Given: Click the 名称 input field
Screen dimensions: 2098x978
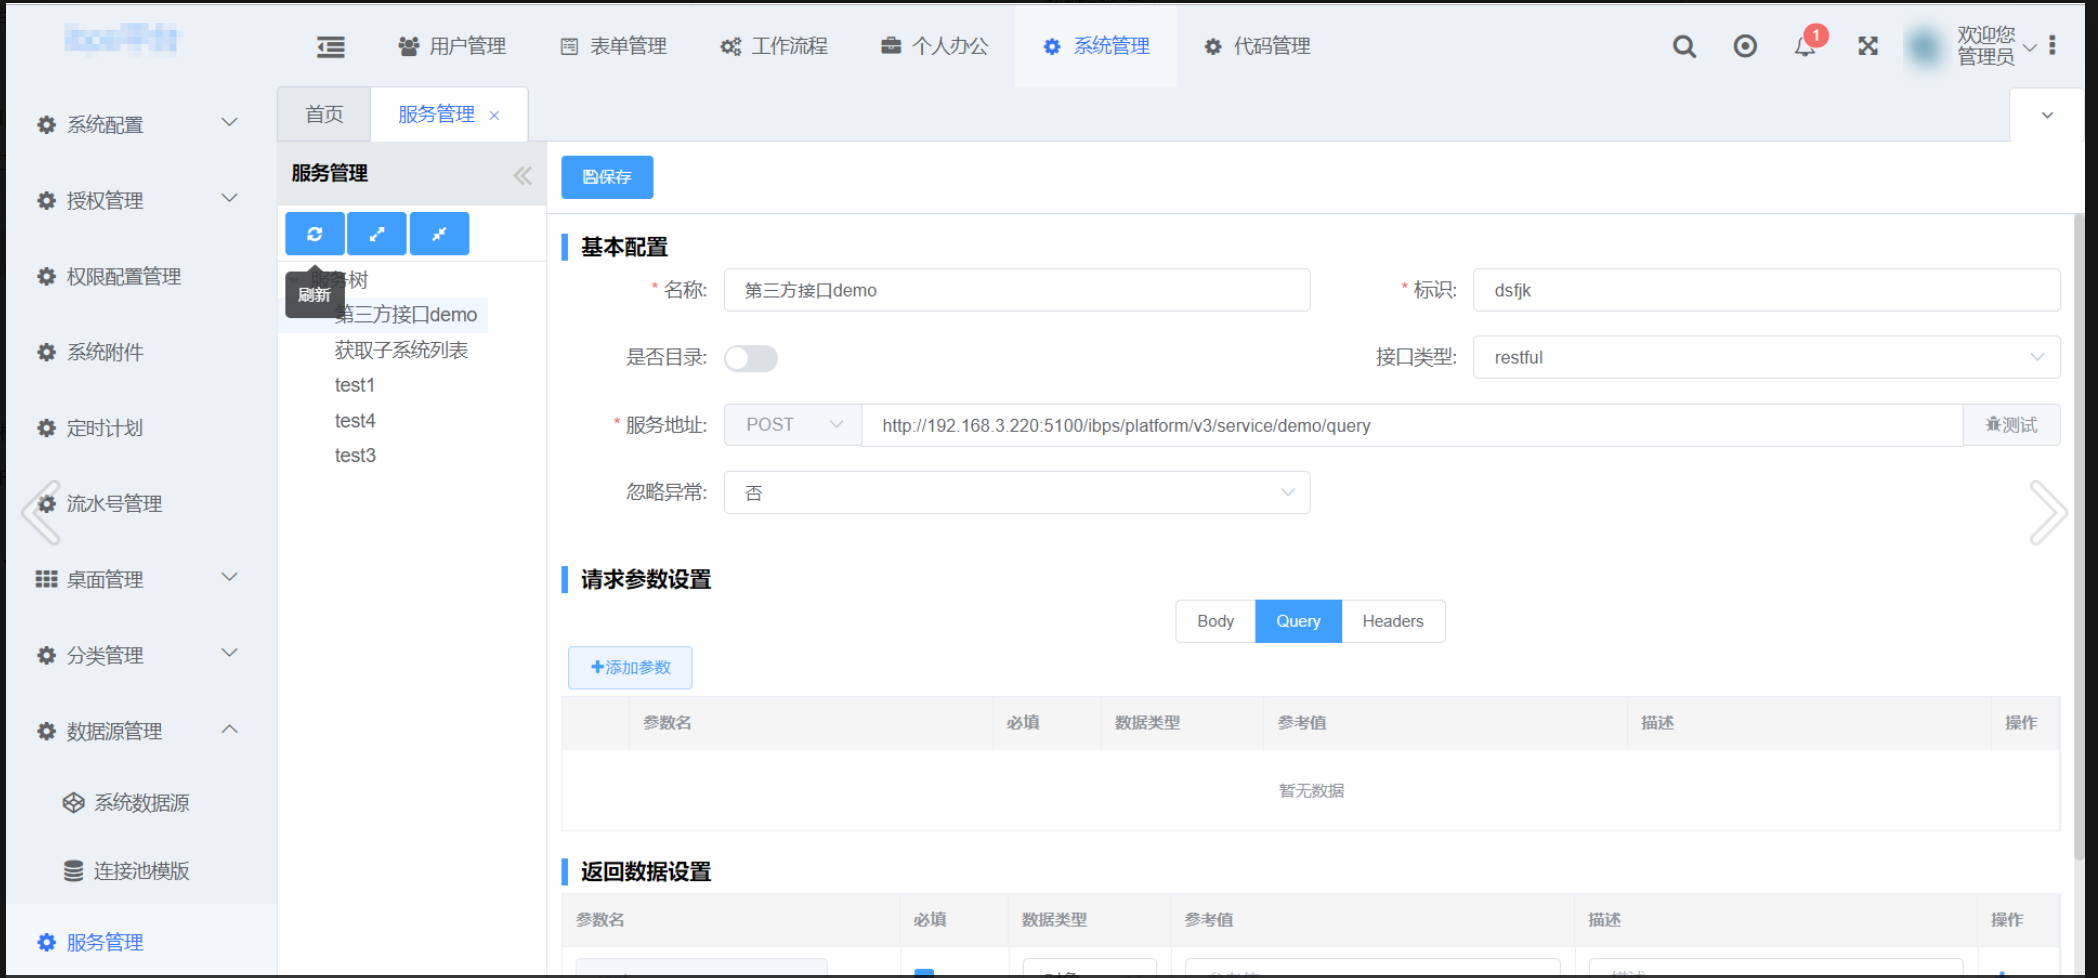Looking at the screenshot, I should [x=1016, y=290].
